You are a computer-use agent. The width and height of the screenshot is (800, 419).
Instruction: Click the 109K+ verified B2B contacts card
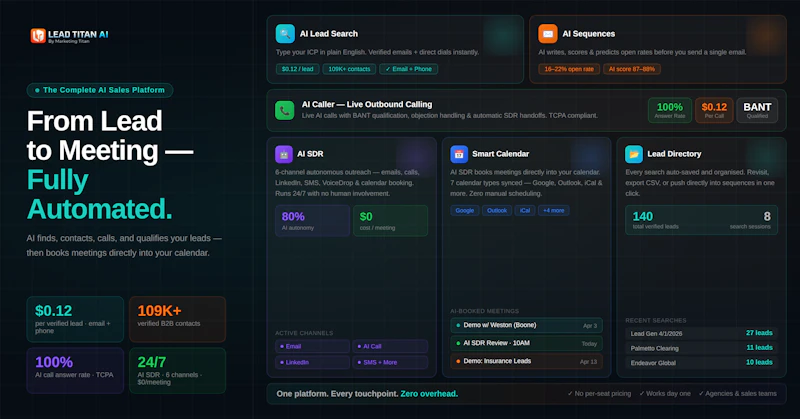[178, 319]
